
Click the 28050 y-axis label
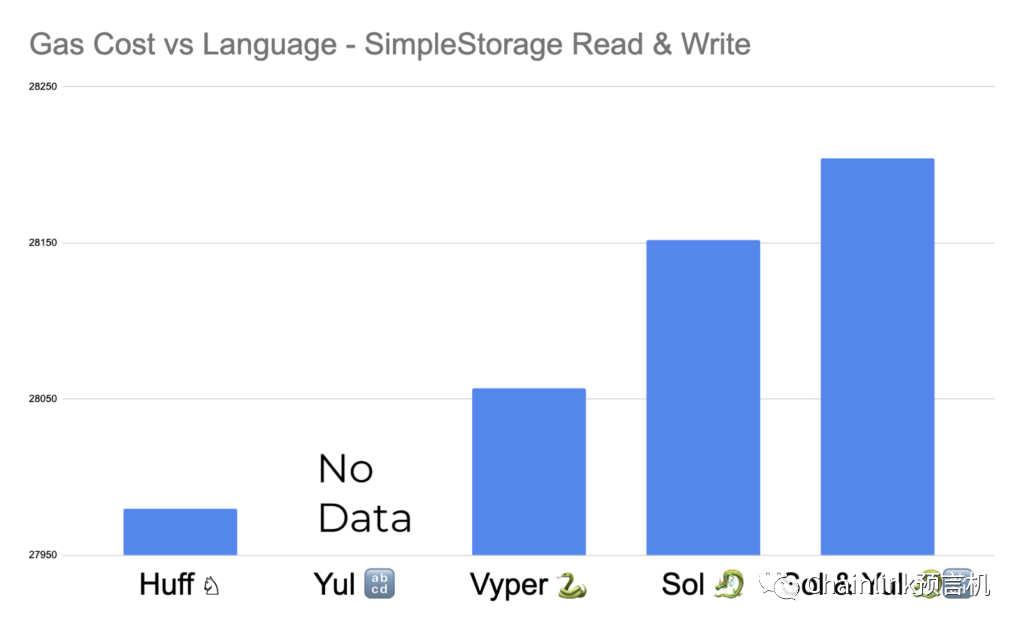pyautogui.click(x=42, y=399)
